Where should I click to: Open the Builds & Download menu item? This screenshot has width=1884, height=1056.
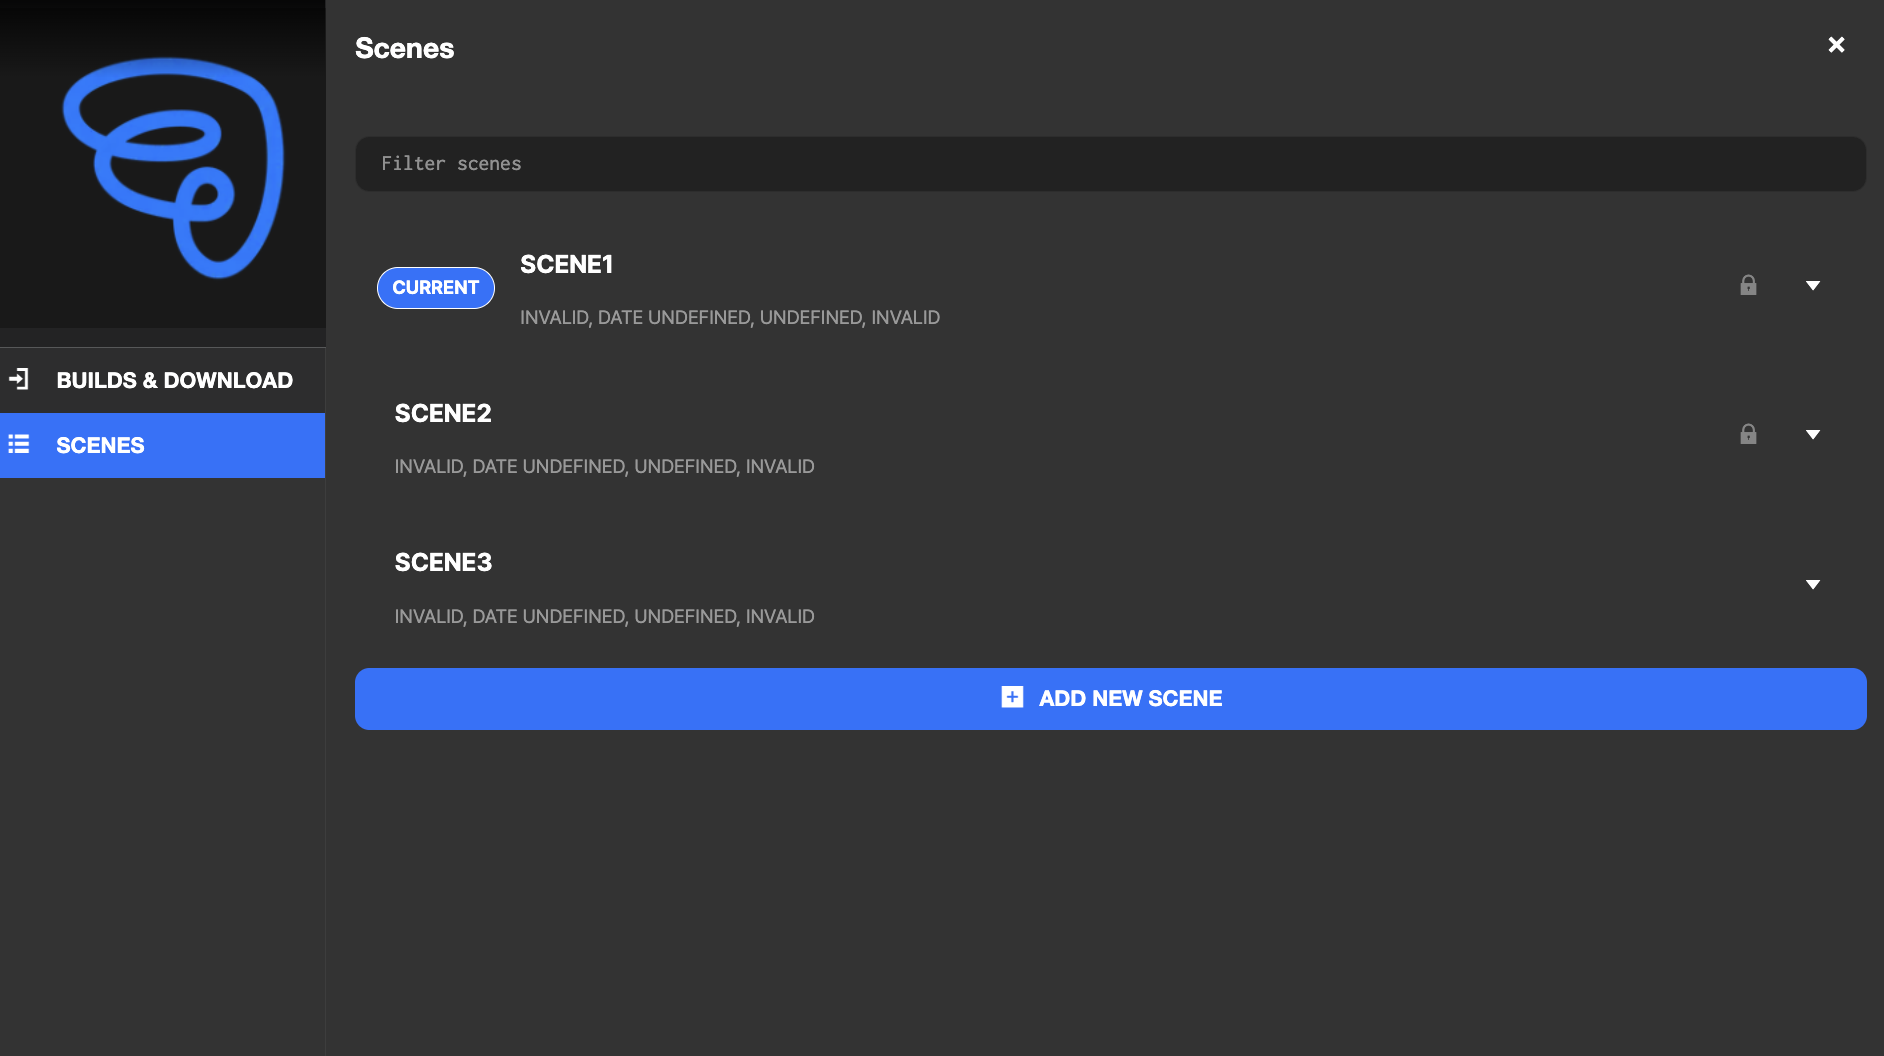coord(174,380)
